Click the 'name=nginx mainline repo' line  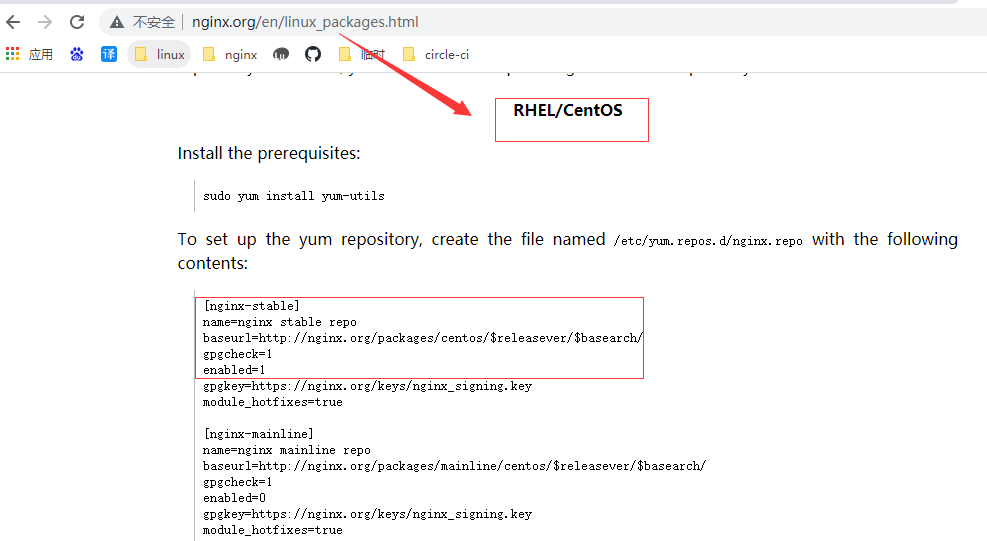click(286, 450)
